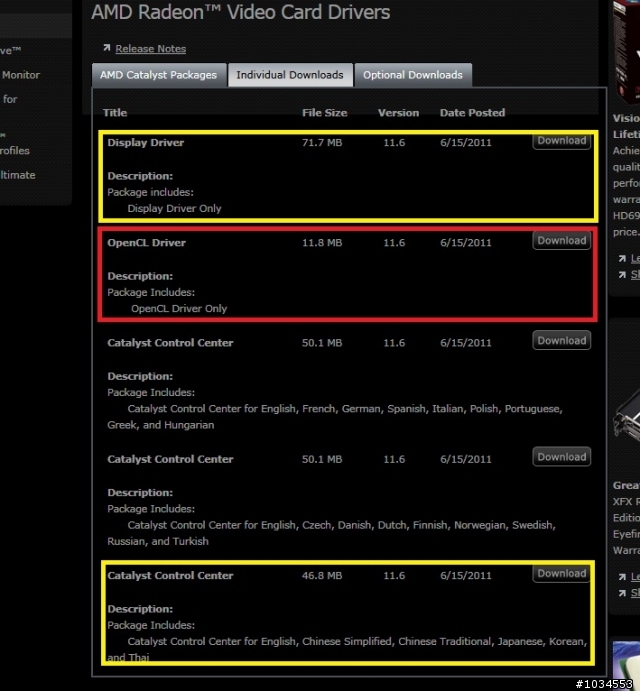Click the 'ltimate' item in left sidebar

18,175
